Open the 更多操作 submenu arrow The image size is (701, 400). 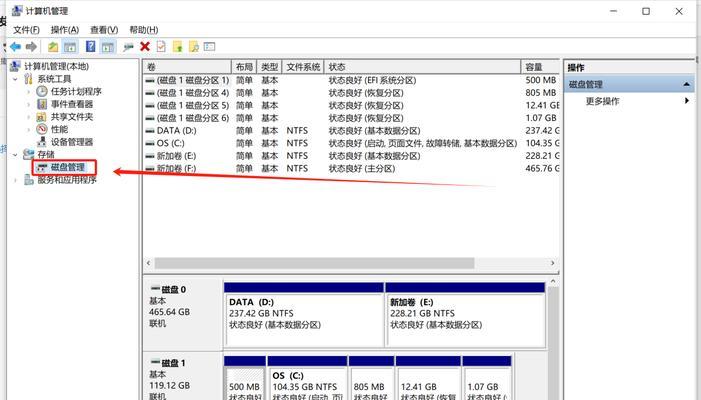tap(687, 101)
